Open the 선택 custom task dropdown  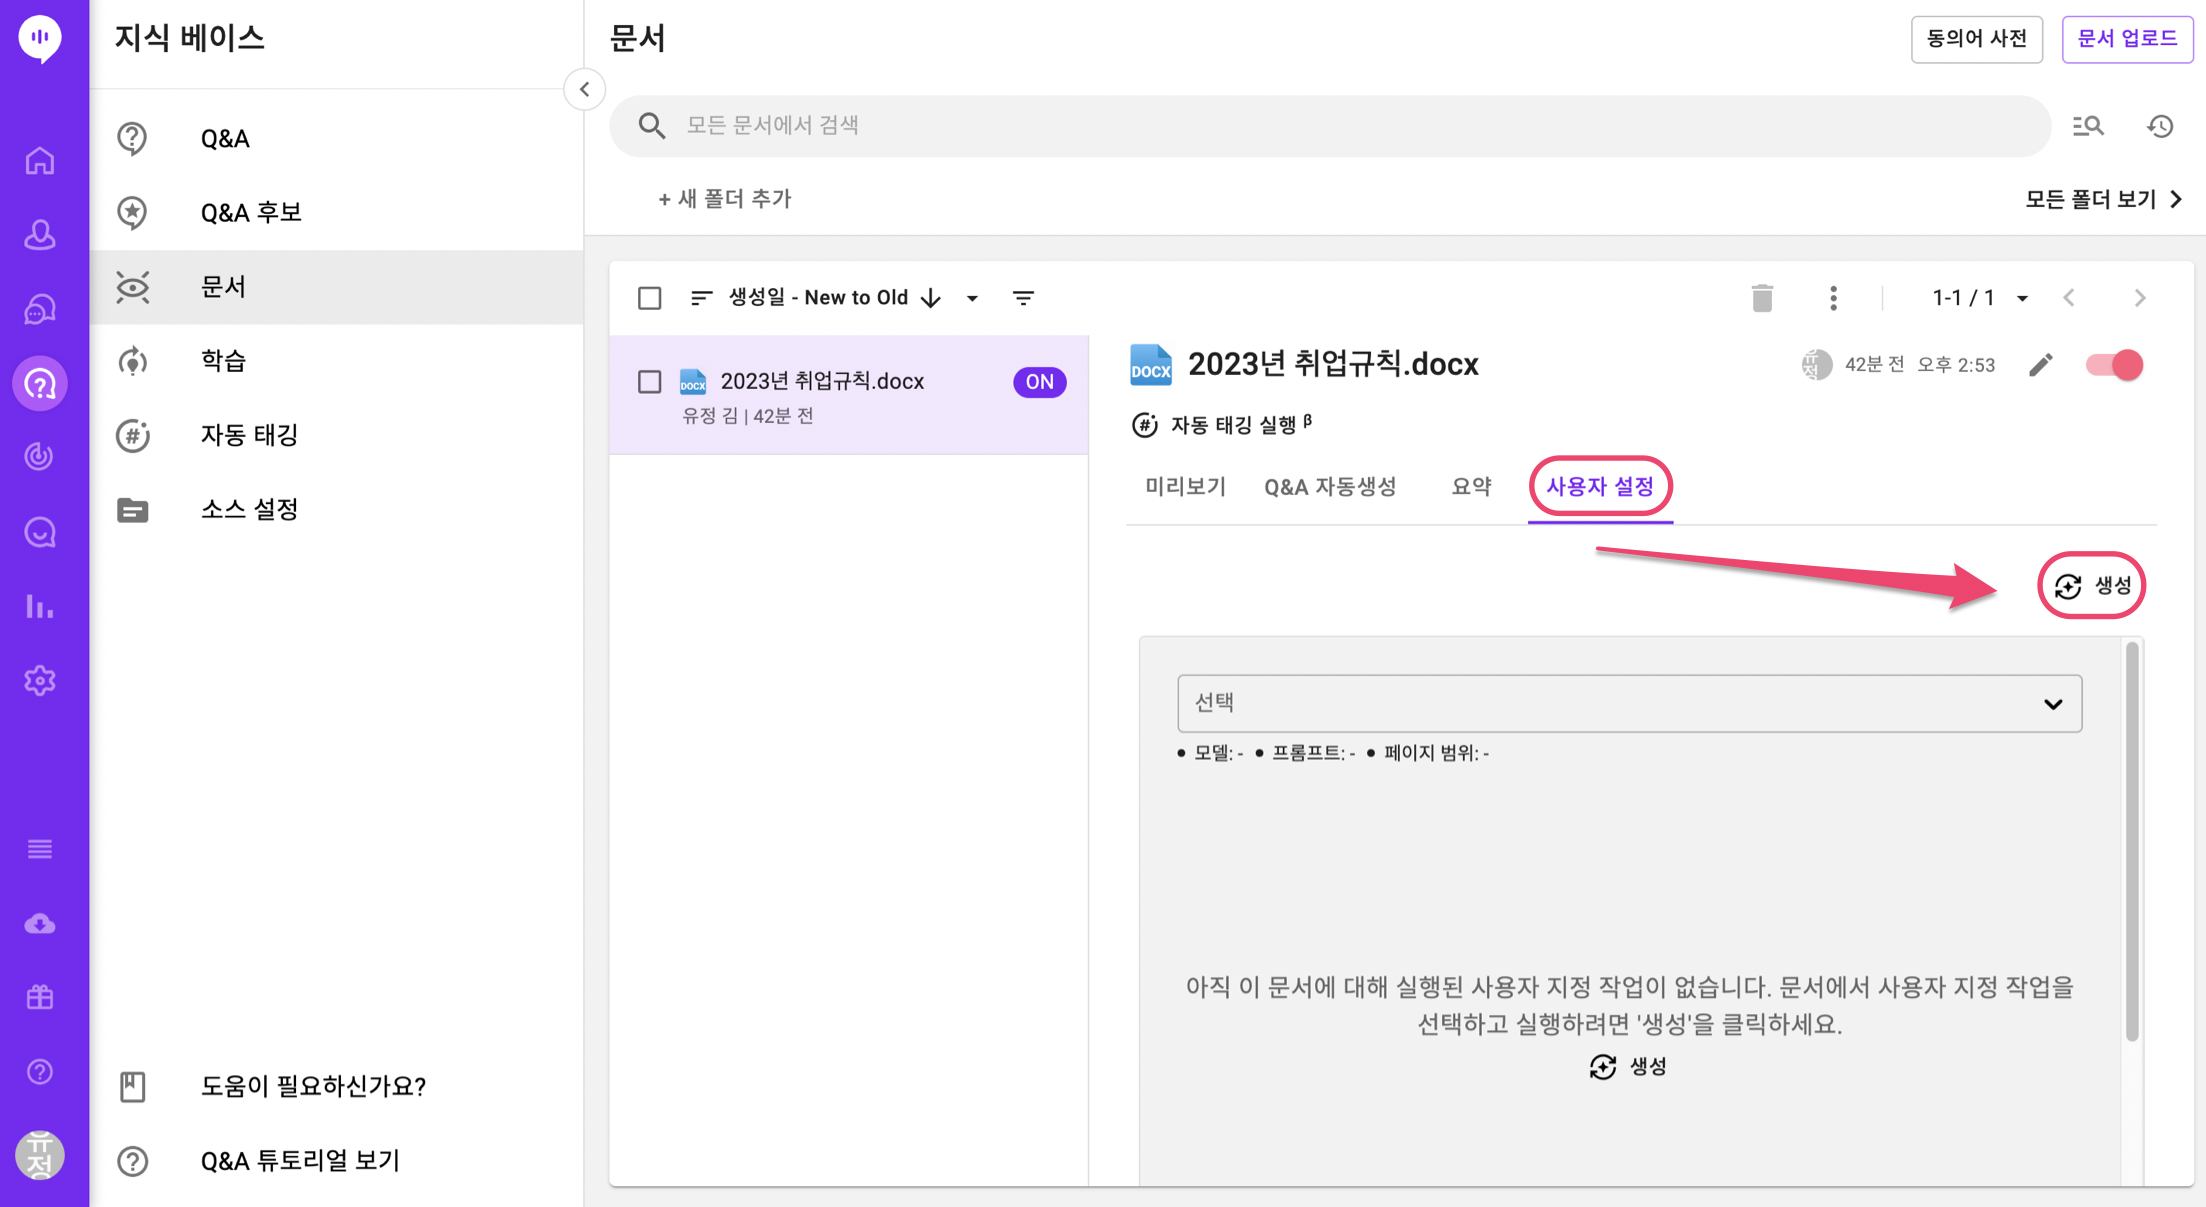pyautogui.click(x=1629, y=703)
